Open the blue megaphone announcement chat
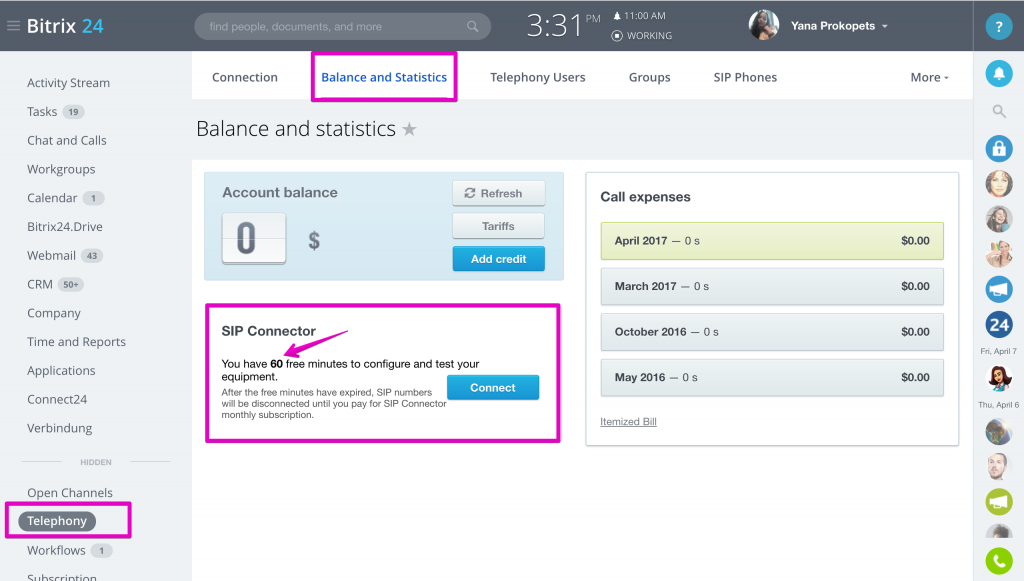Viewport: 1024px width, 581px height. click(x=999, y=289)
